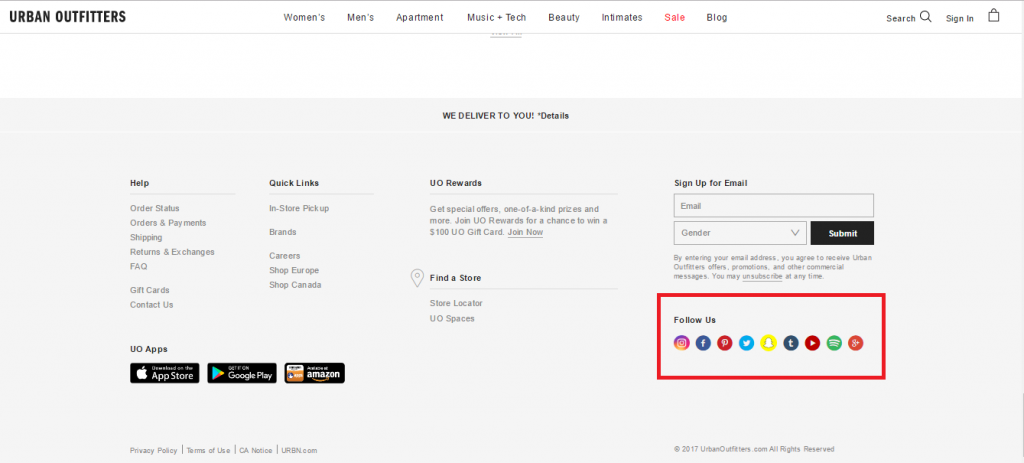Screen dimensions: 1024x463
Task: Open the Contact Us link
Action: point(152,305)
